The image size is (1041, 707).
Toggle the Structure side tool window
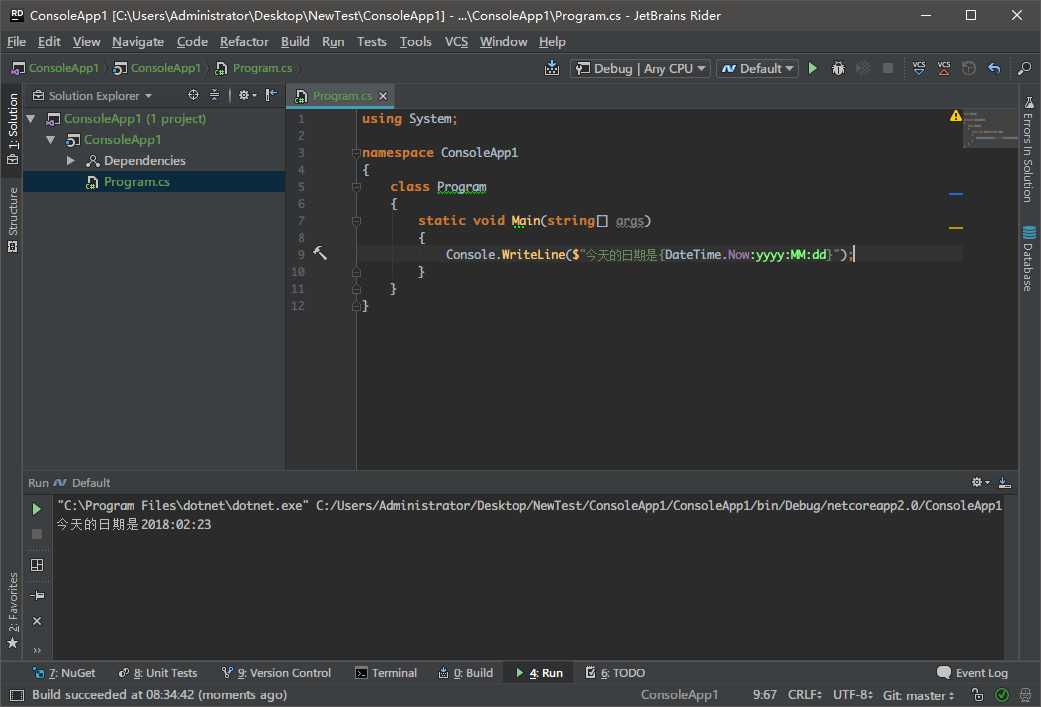tap(12, 220)
